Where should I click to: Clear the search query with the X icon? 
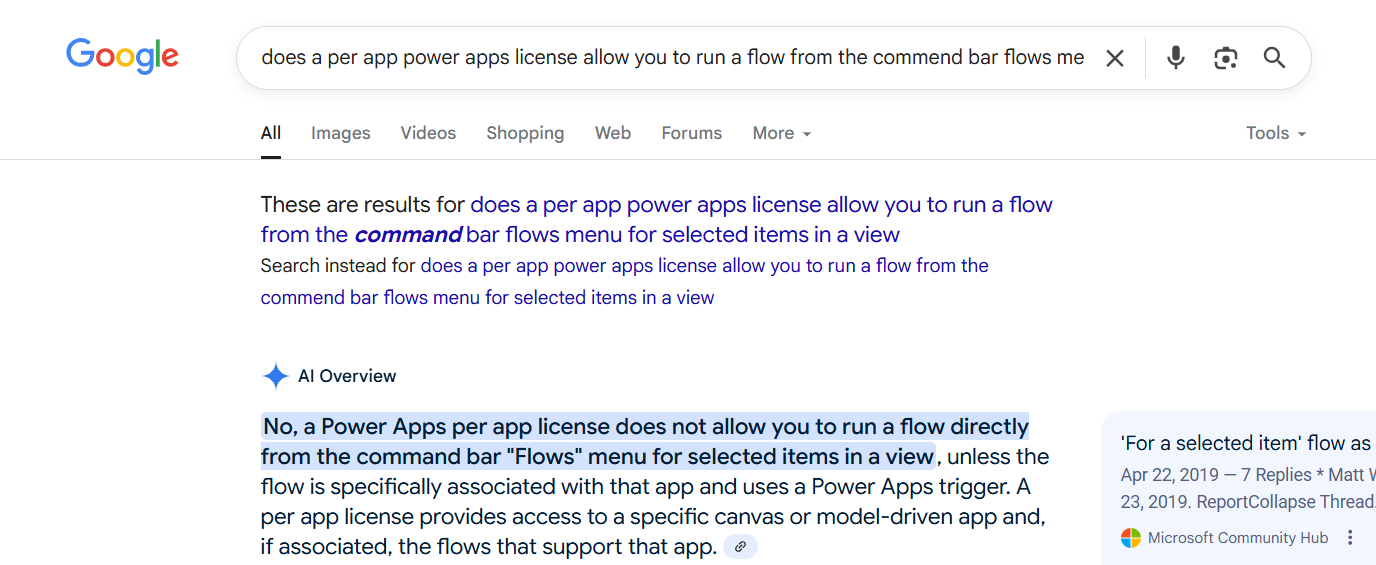click(1115, 58)
